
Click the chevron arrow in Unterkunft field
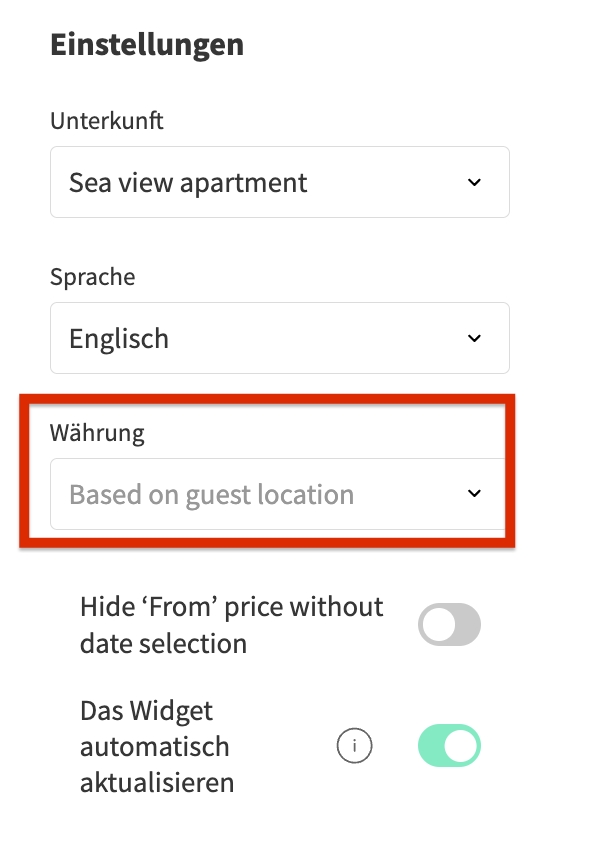(475, 183)
